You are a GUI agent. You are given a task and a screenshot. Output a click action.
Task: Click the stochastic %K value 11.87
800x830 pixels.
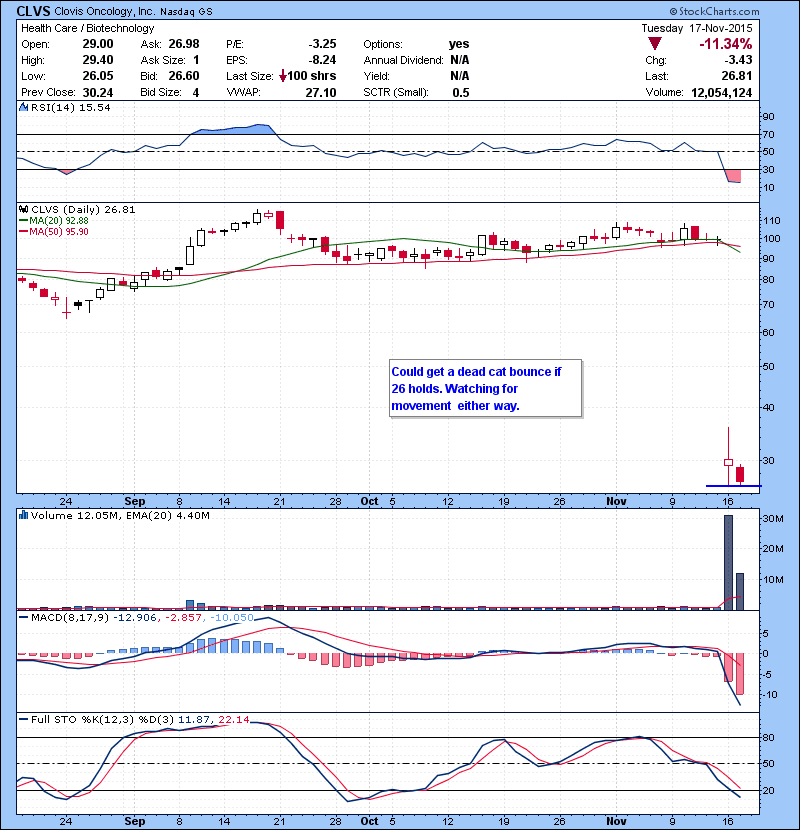tap(194, 719)
